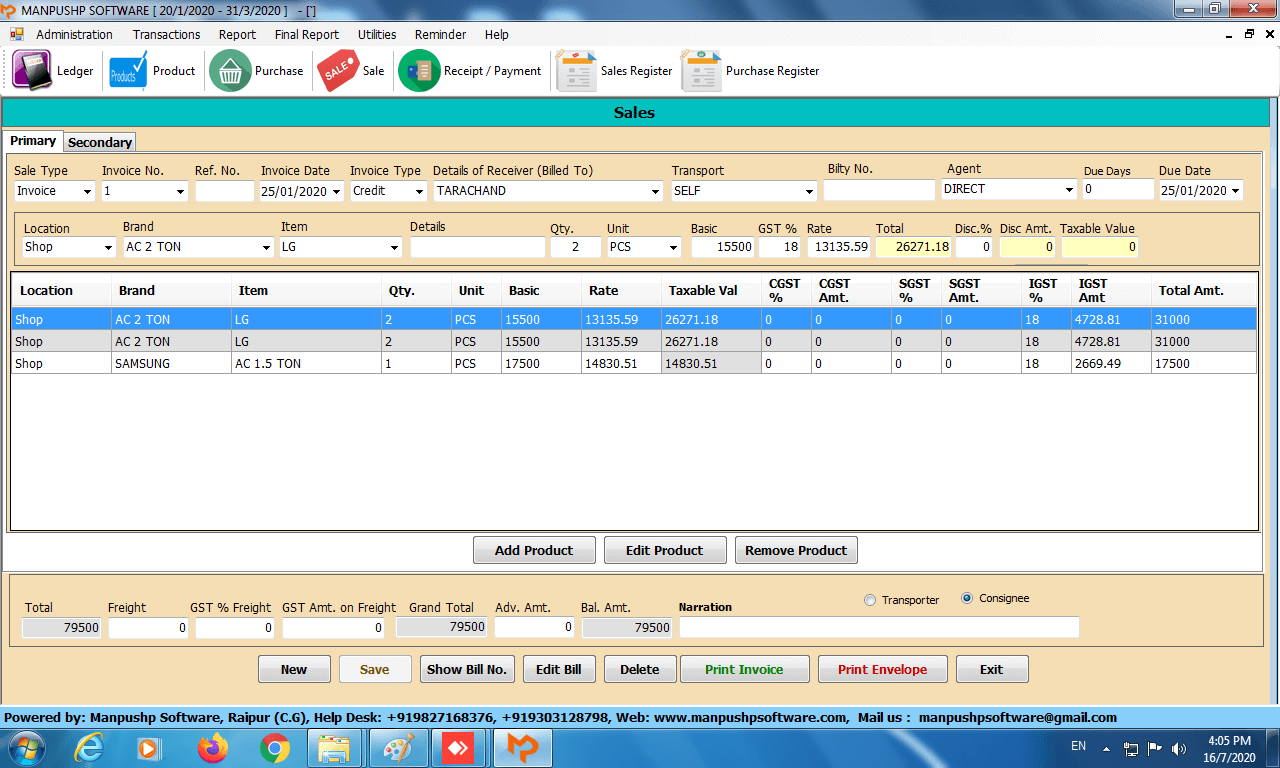Expand the Location Shop dropdown
Screen dimensions: 1280x768
pyautogui.click(x=108, y=247)
